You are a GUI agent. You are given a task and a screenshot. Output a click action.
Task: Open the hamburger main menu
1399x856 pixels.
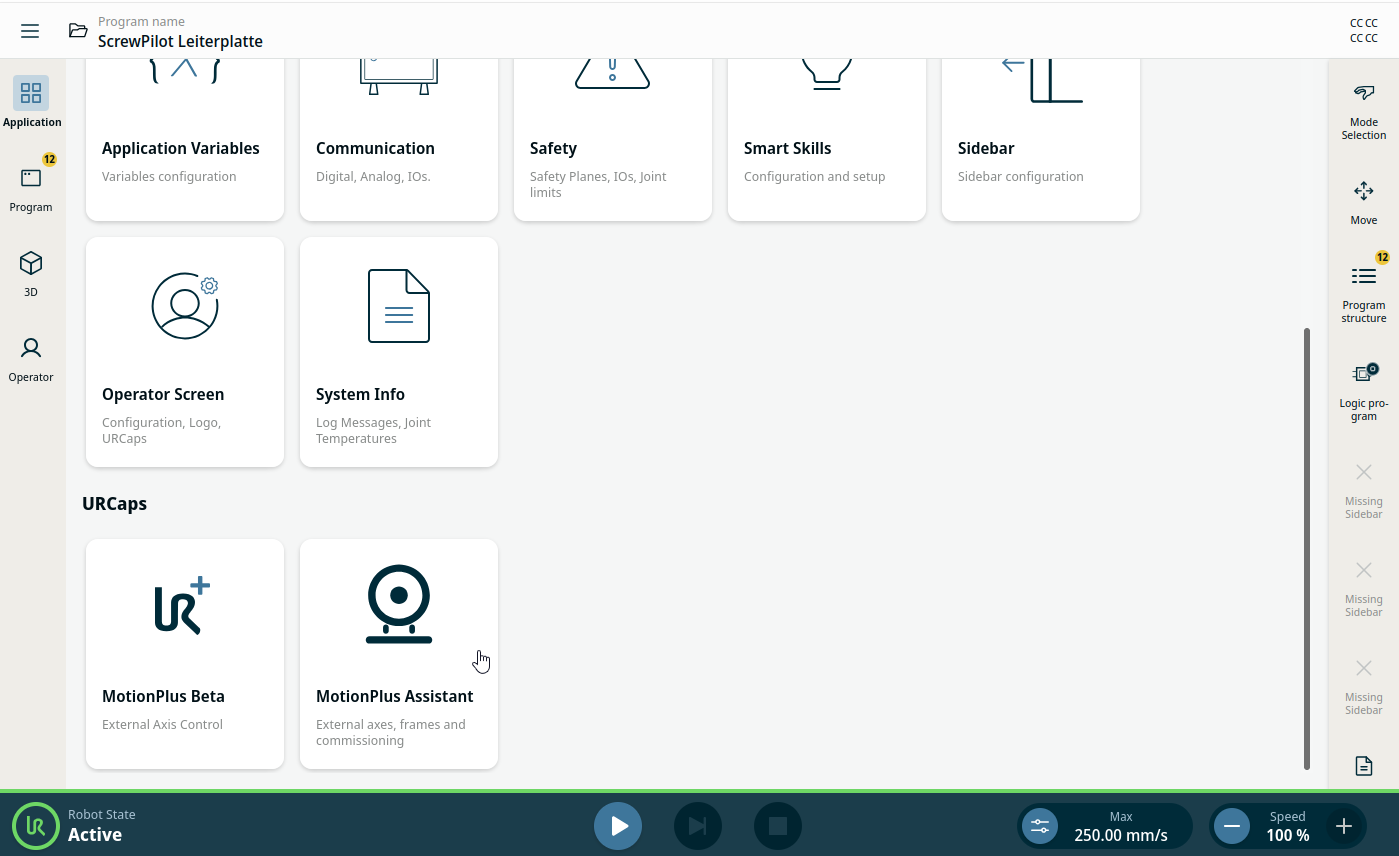(x=30, y=31)
